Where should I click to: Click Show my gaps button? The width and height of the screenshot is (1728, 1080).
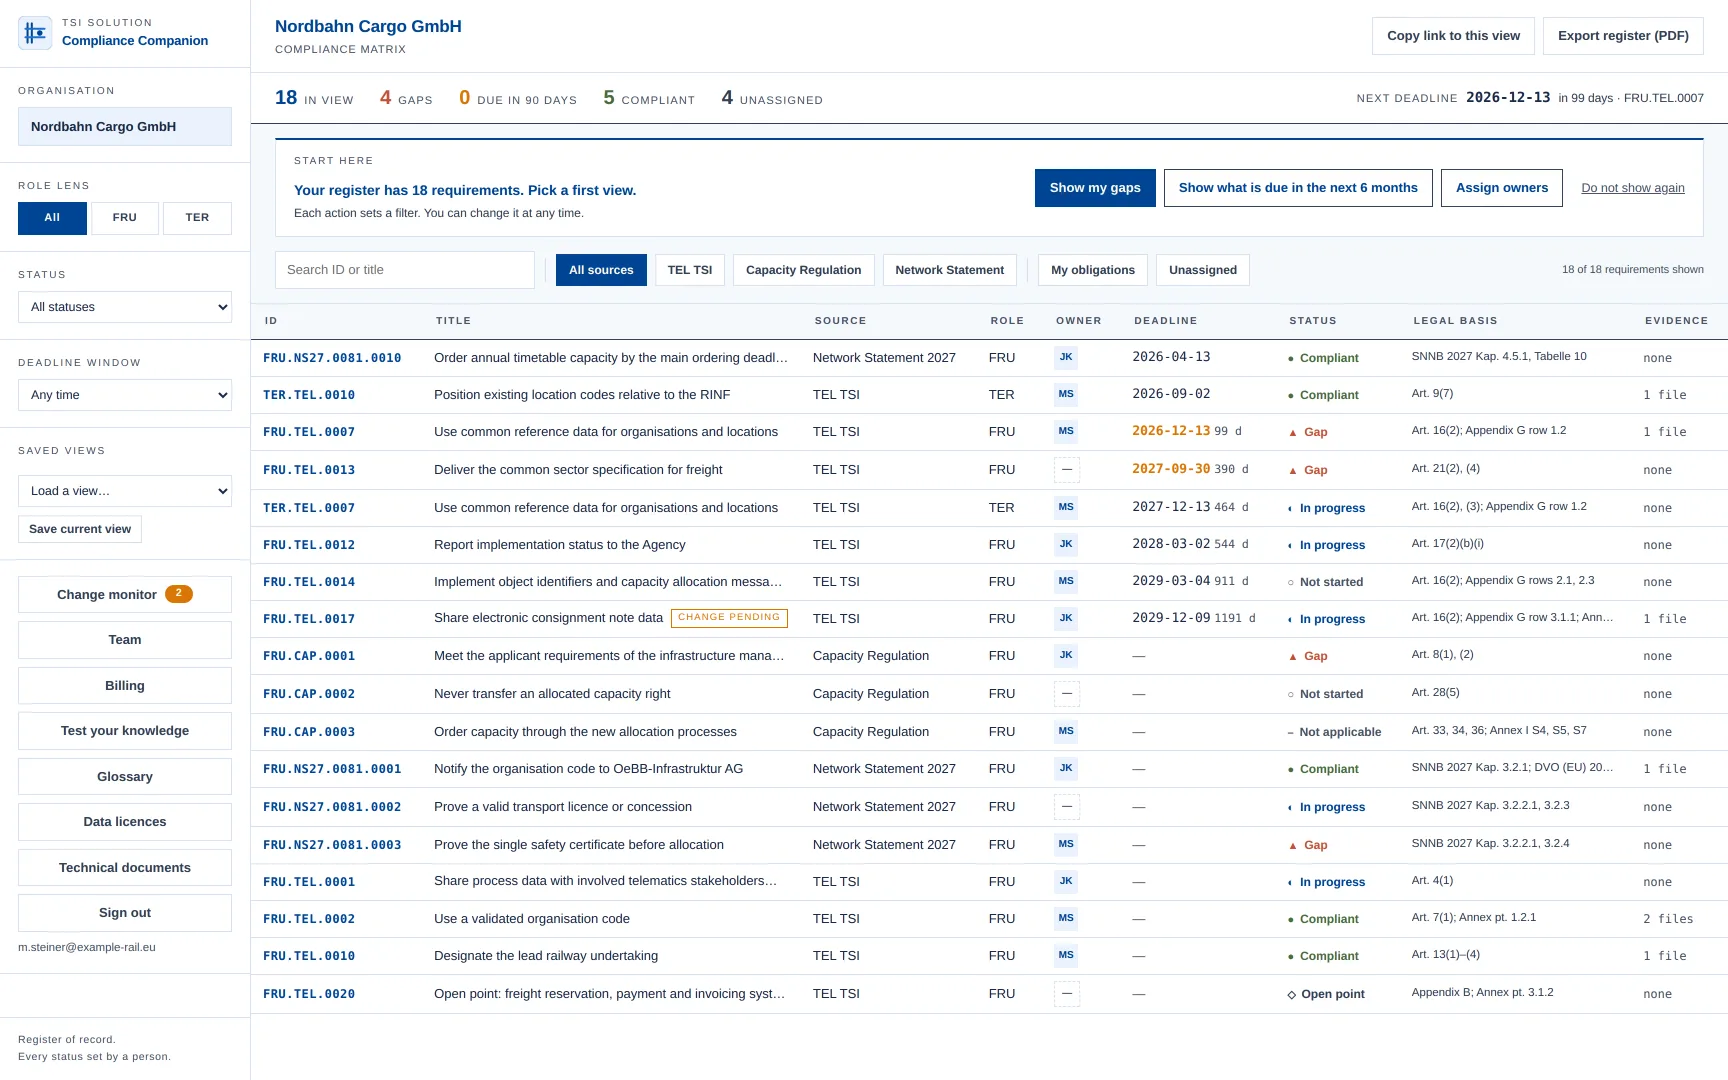[1095, 188]
